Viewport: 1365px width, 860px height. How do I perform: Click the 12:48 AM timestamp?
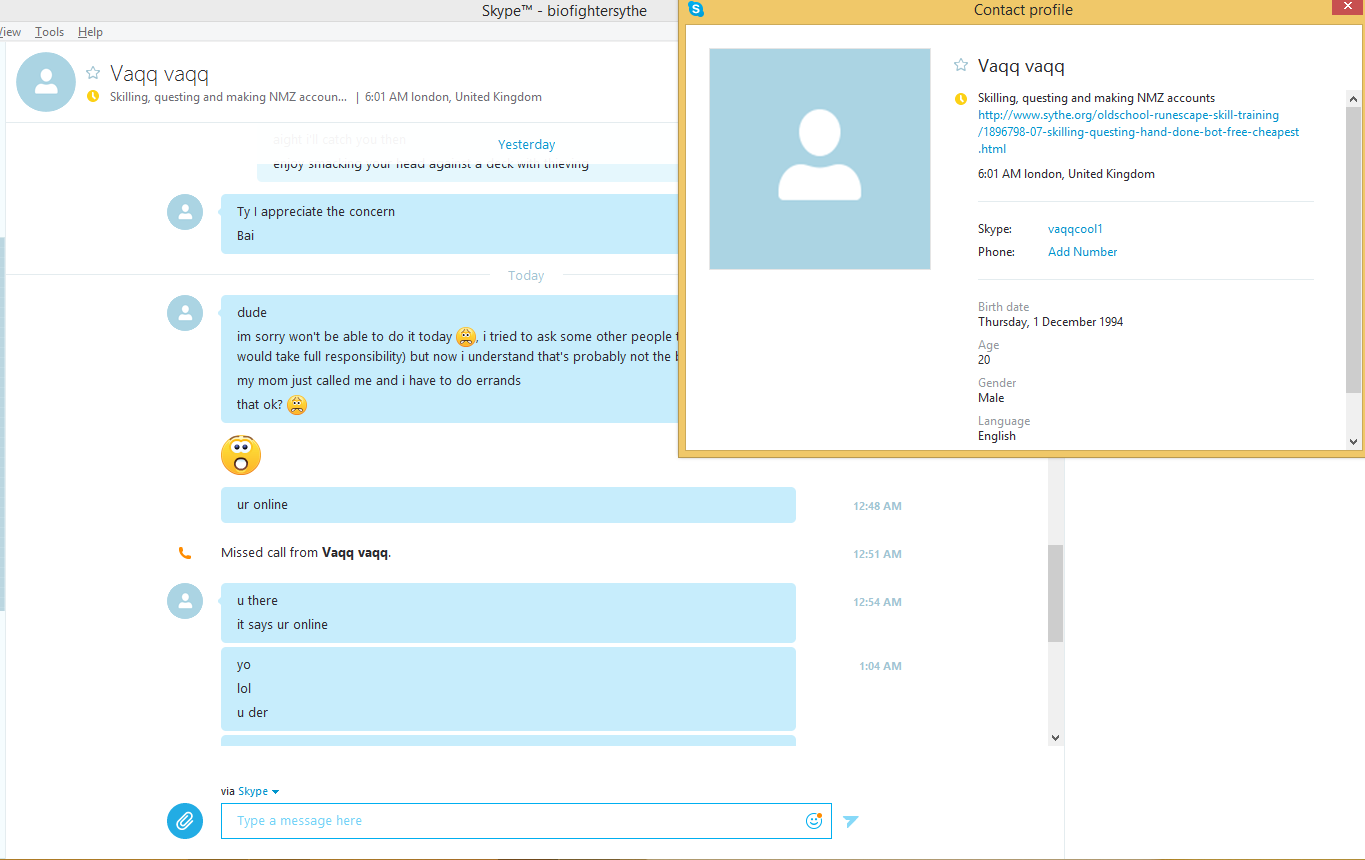click(x=877, y=506)
